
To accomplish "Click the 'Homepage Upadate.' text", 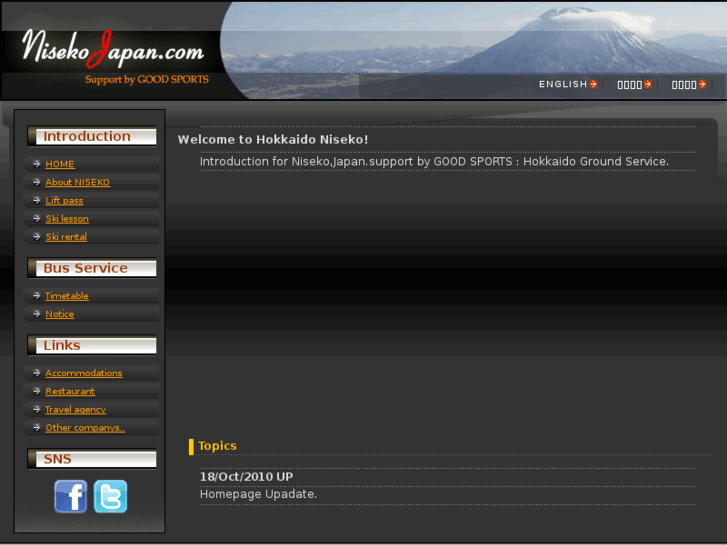I will coord(258,494).
